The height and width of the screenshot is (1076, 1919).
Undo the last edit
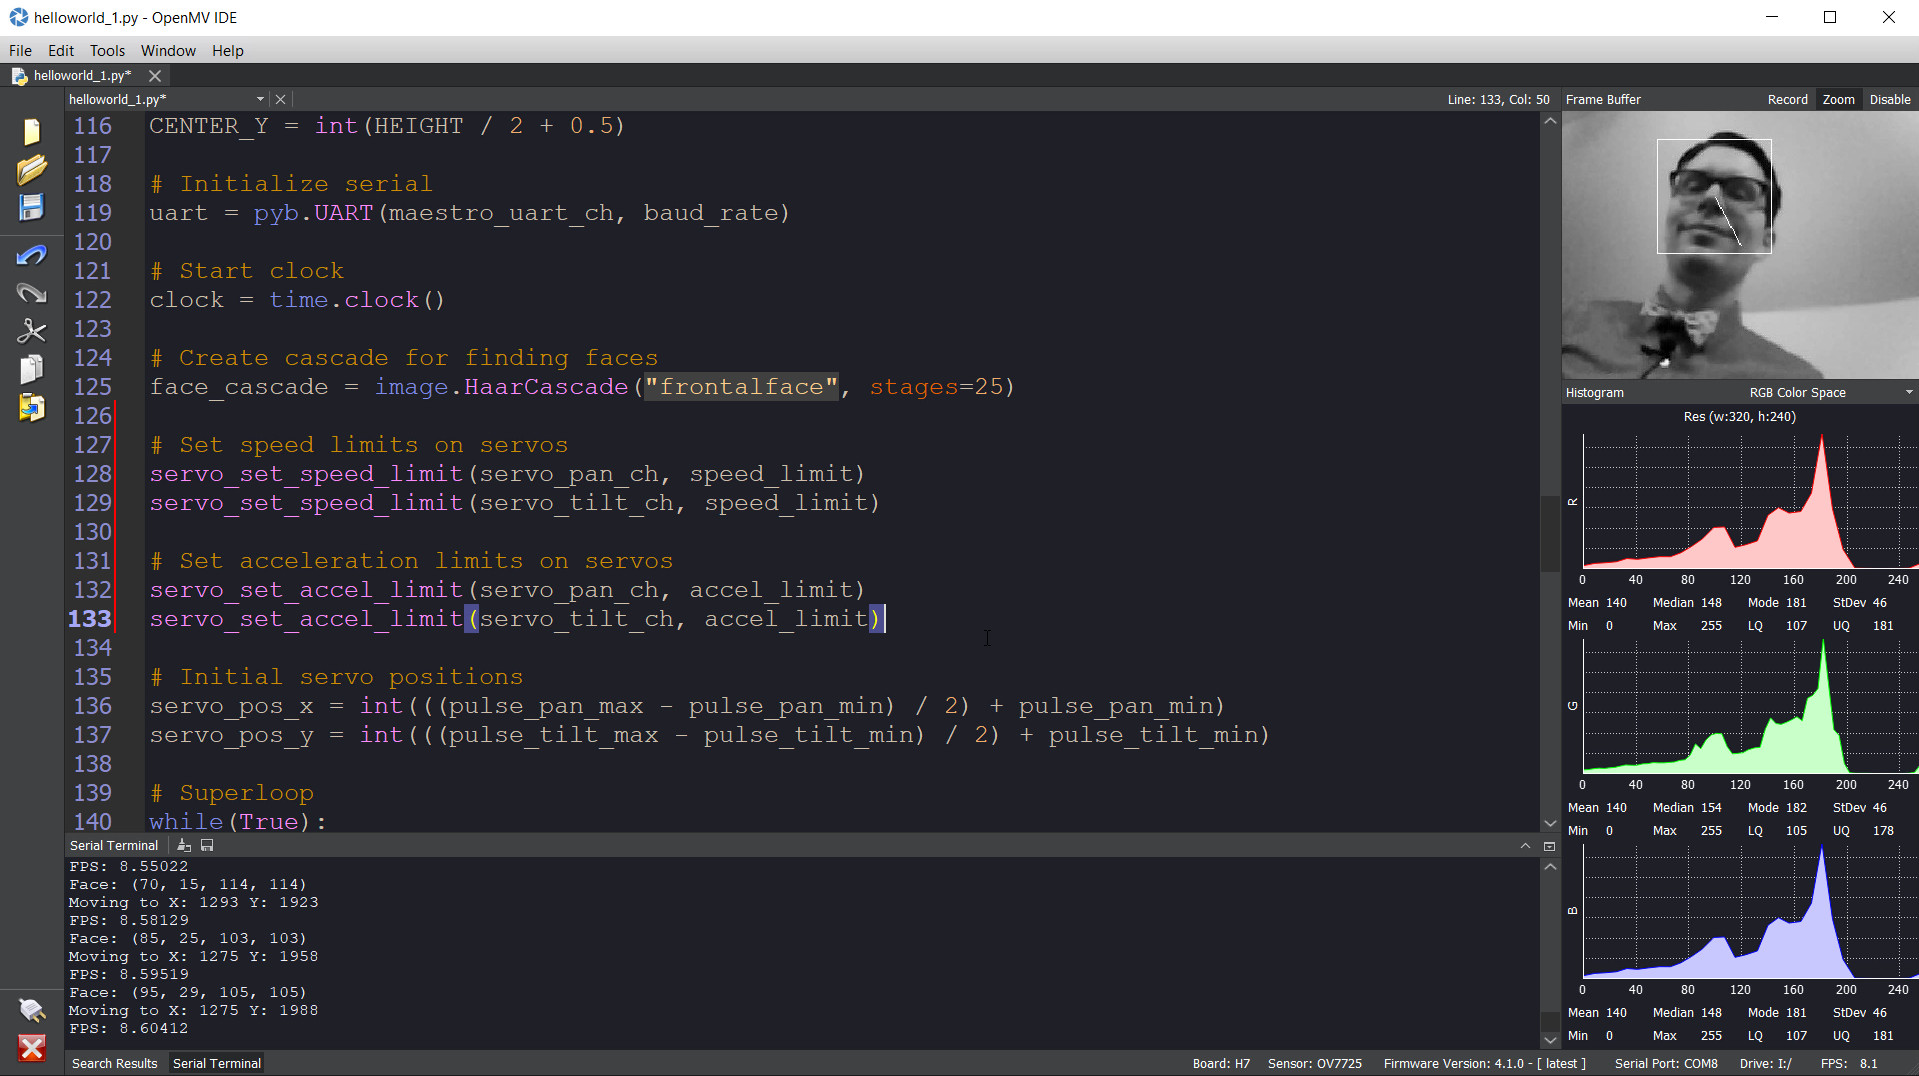tap(31, 255)
